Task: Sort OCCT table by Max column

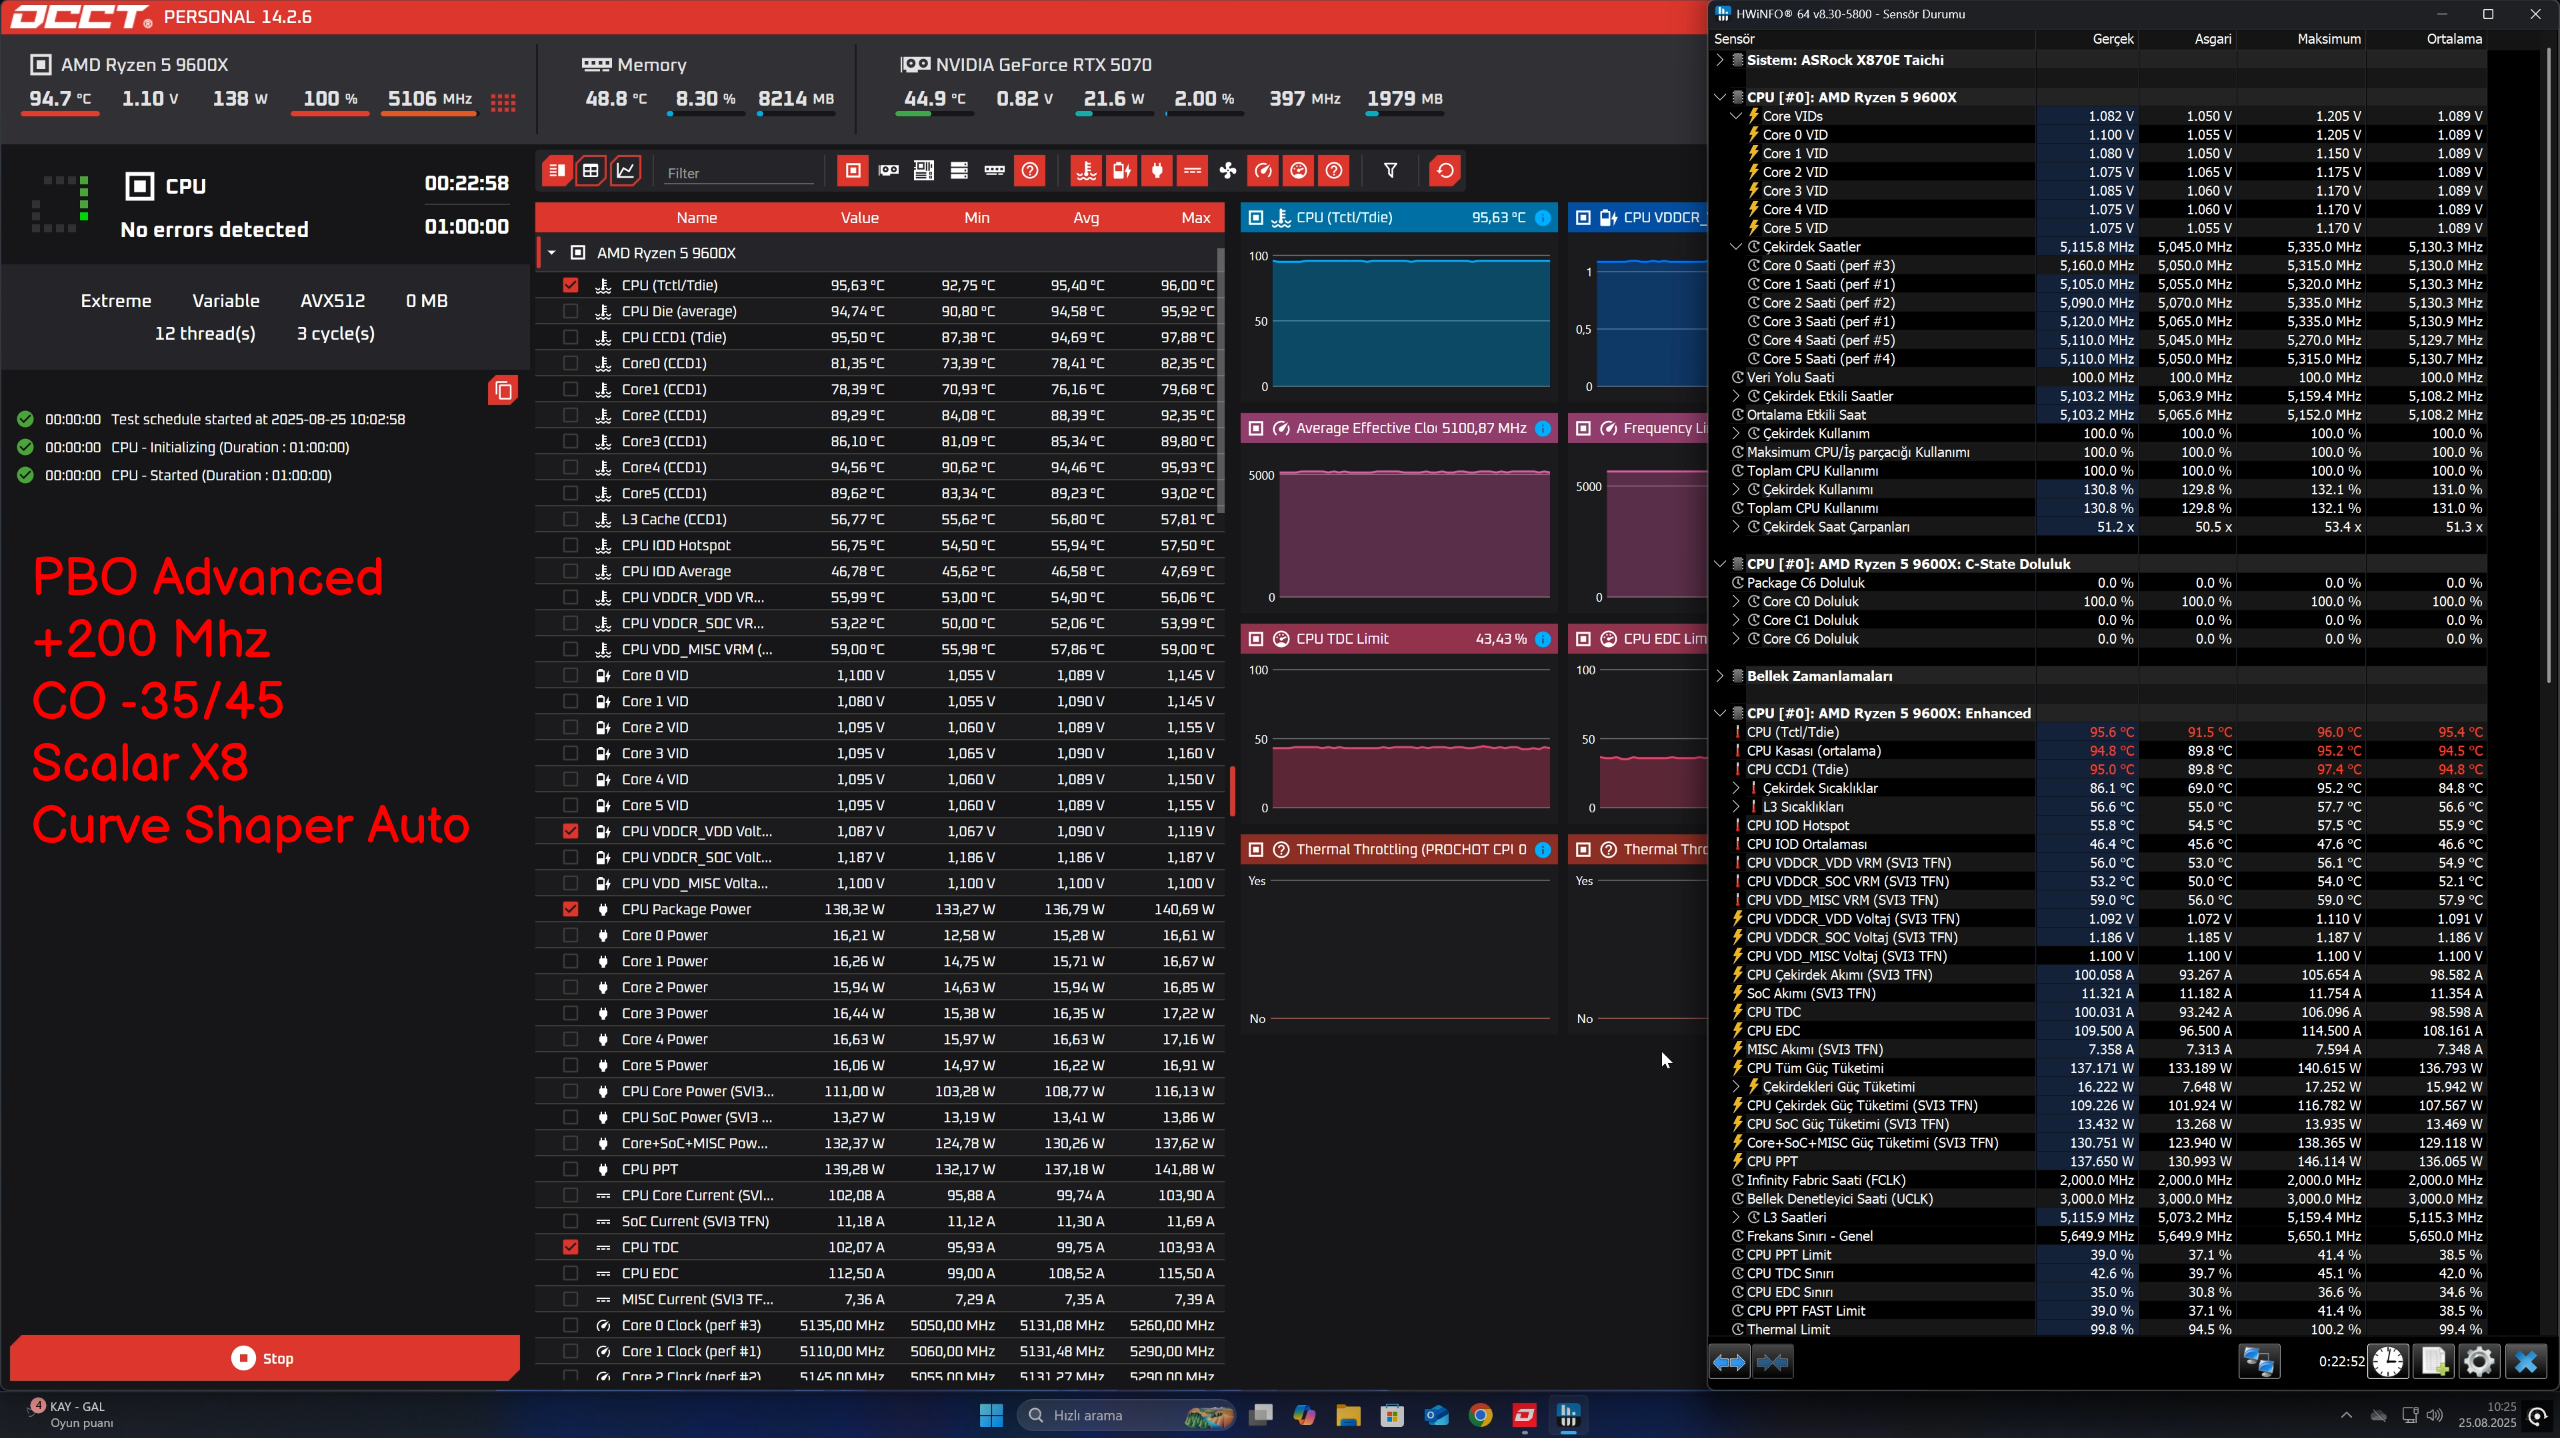Action: 1196,218
